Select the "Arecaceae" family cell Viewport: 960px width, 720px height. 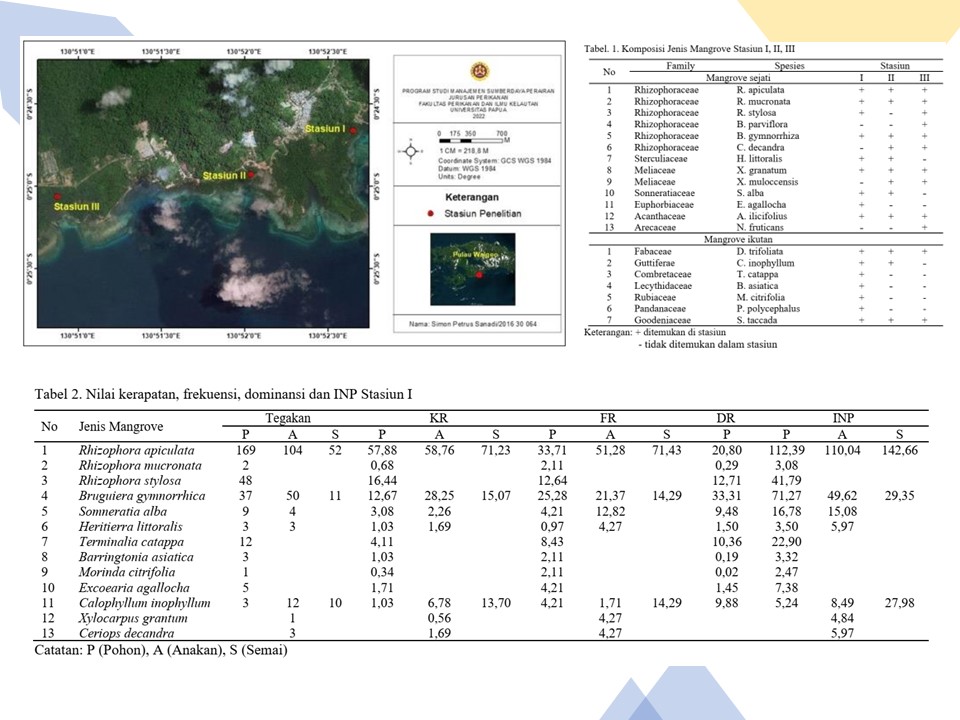(x=655, y=227)
